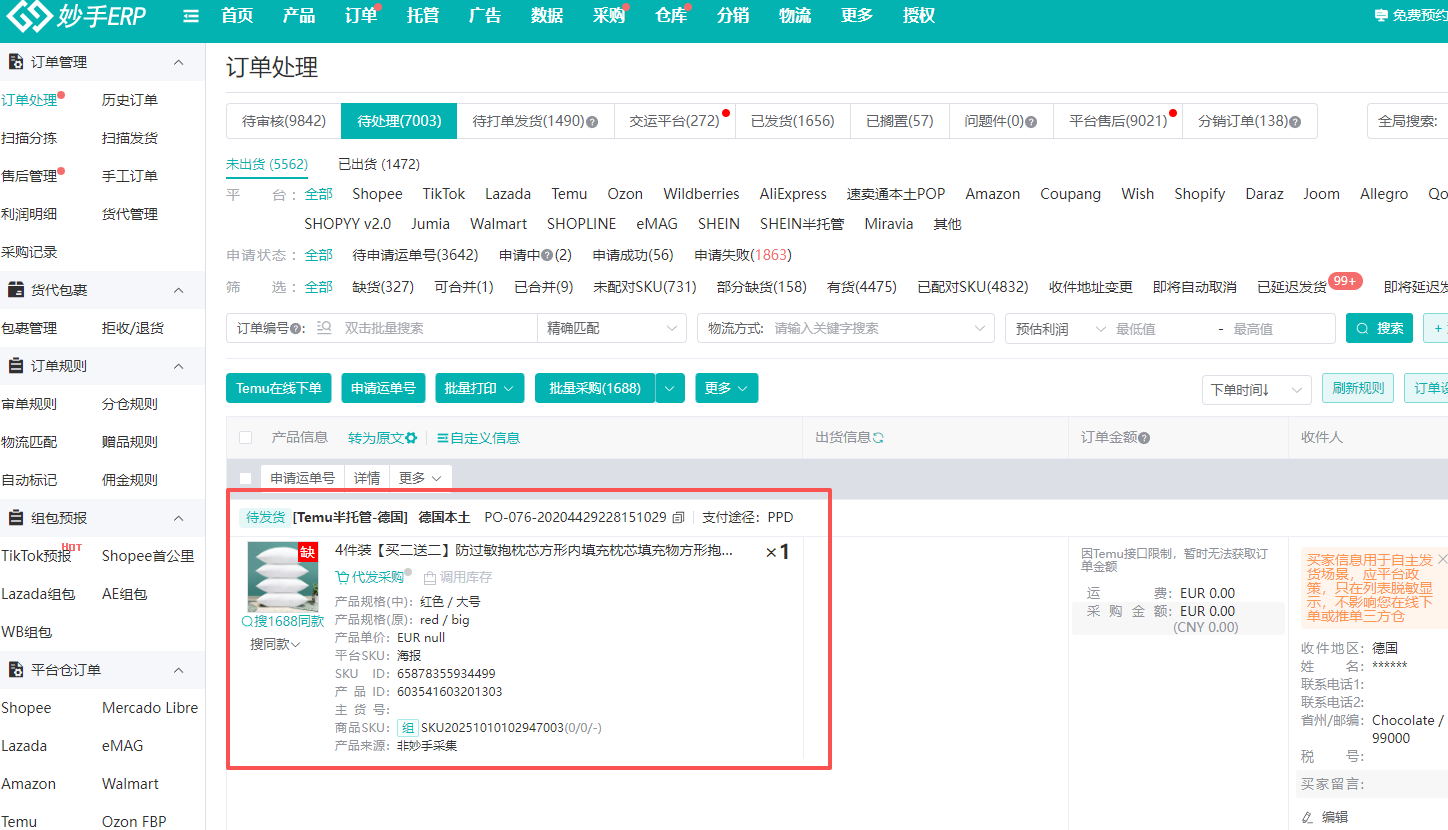Click the gear icon next to 转为原文

point(411,438)
